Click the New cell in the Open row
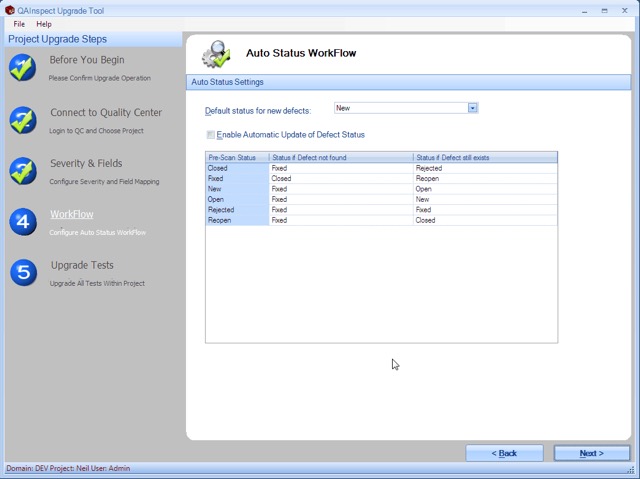 coord(485,199)
